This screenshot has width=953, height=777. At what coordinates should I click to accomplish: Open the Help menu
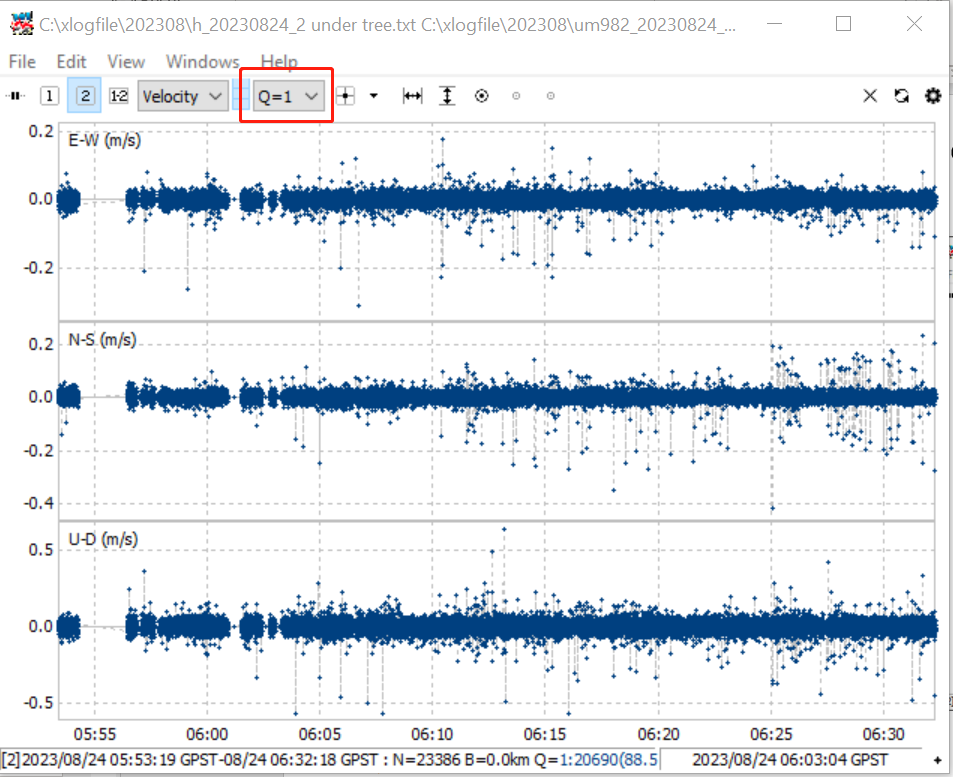[x=279, y=62]
